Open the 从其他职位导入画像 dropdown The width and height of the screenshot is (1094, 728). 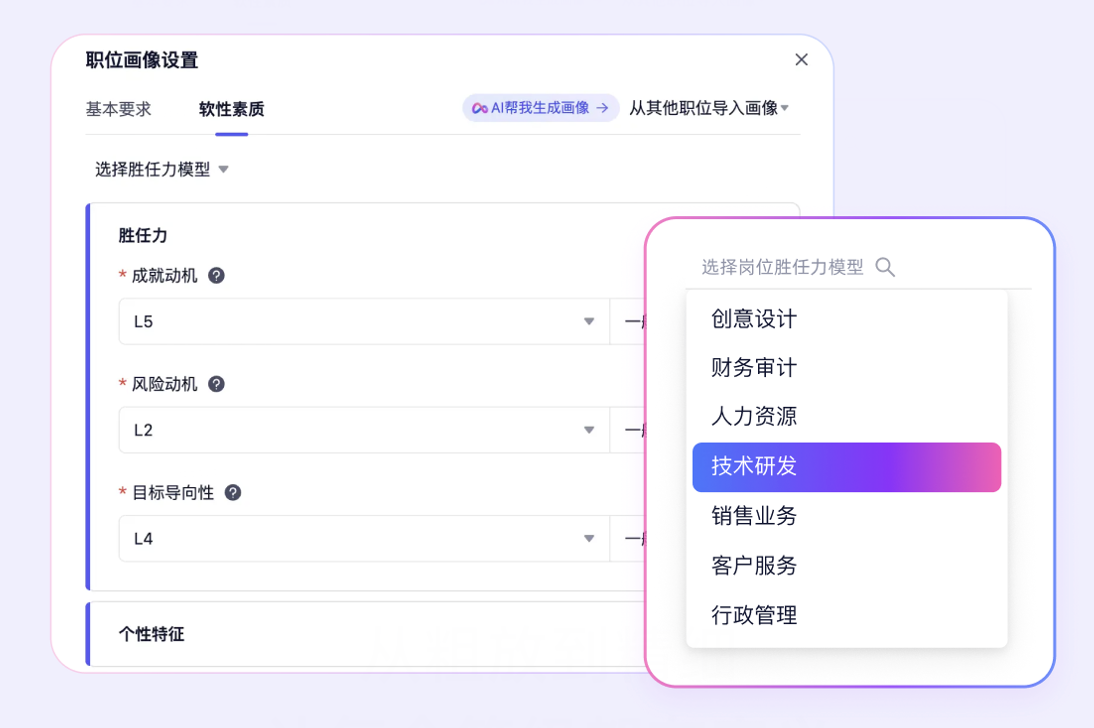click(x=709, y=108)
